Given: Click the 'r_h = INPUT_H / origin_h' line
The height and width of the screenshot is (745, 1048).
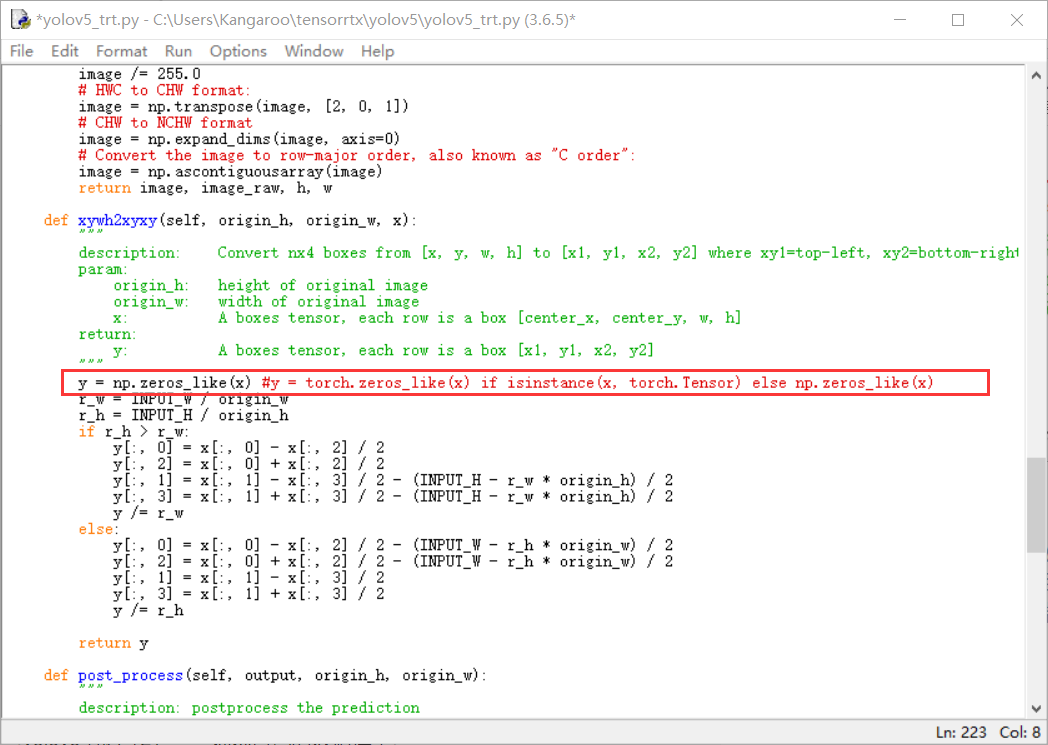Looking at the screenshot, I should [x=183, y=416].
